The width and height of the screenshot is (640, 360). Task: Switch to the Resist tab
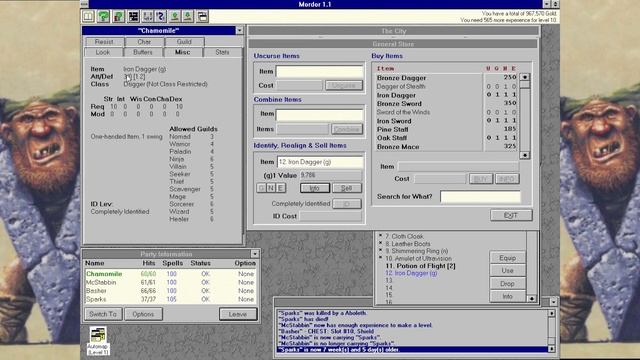coord(104,42)
